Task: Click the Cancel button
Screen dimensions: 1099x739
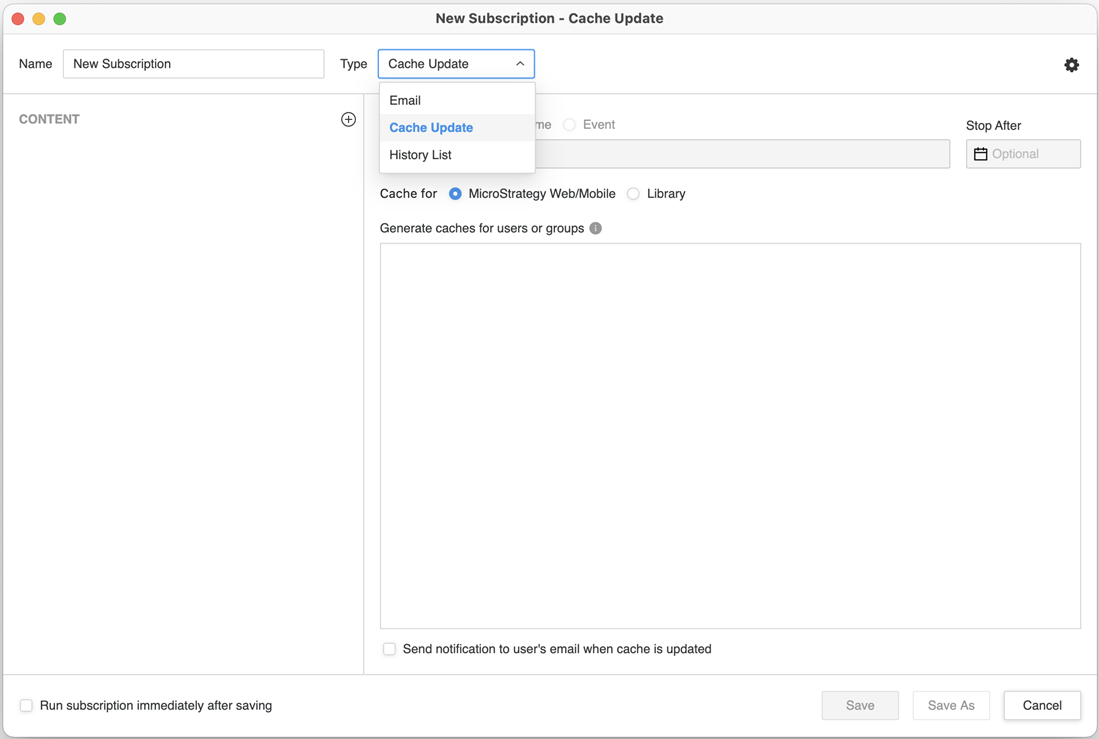Action: point(1041,706)
